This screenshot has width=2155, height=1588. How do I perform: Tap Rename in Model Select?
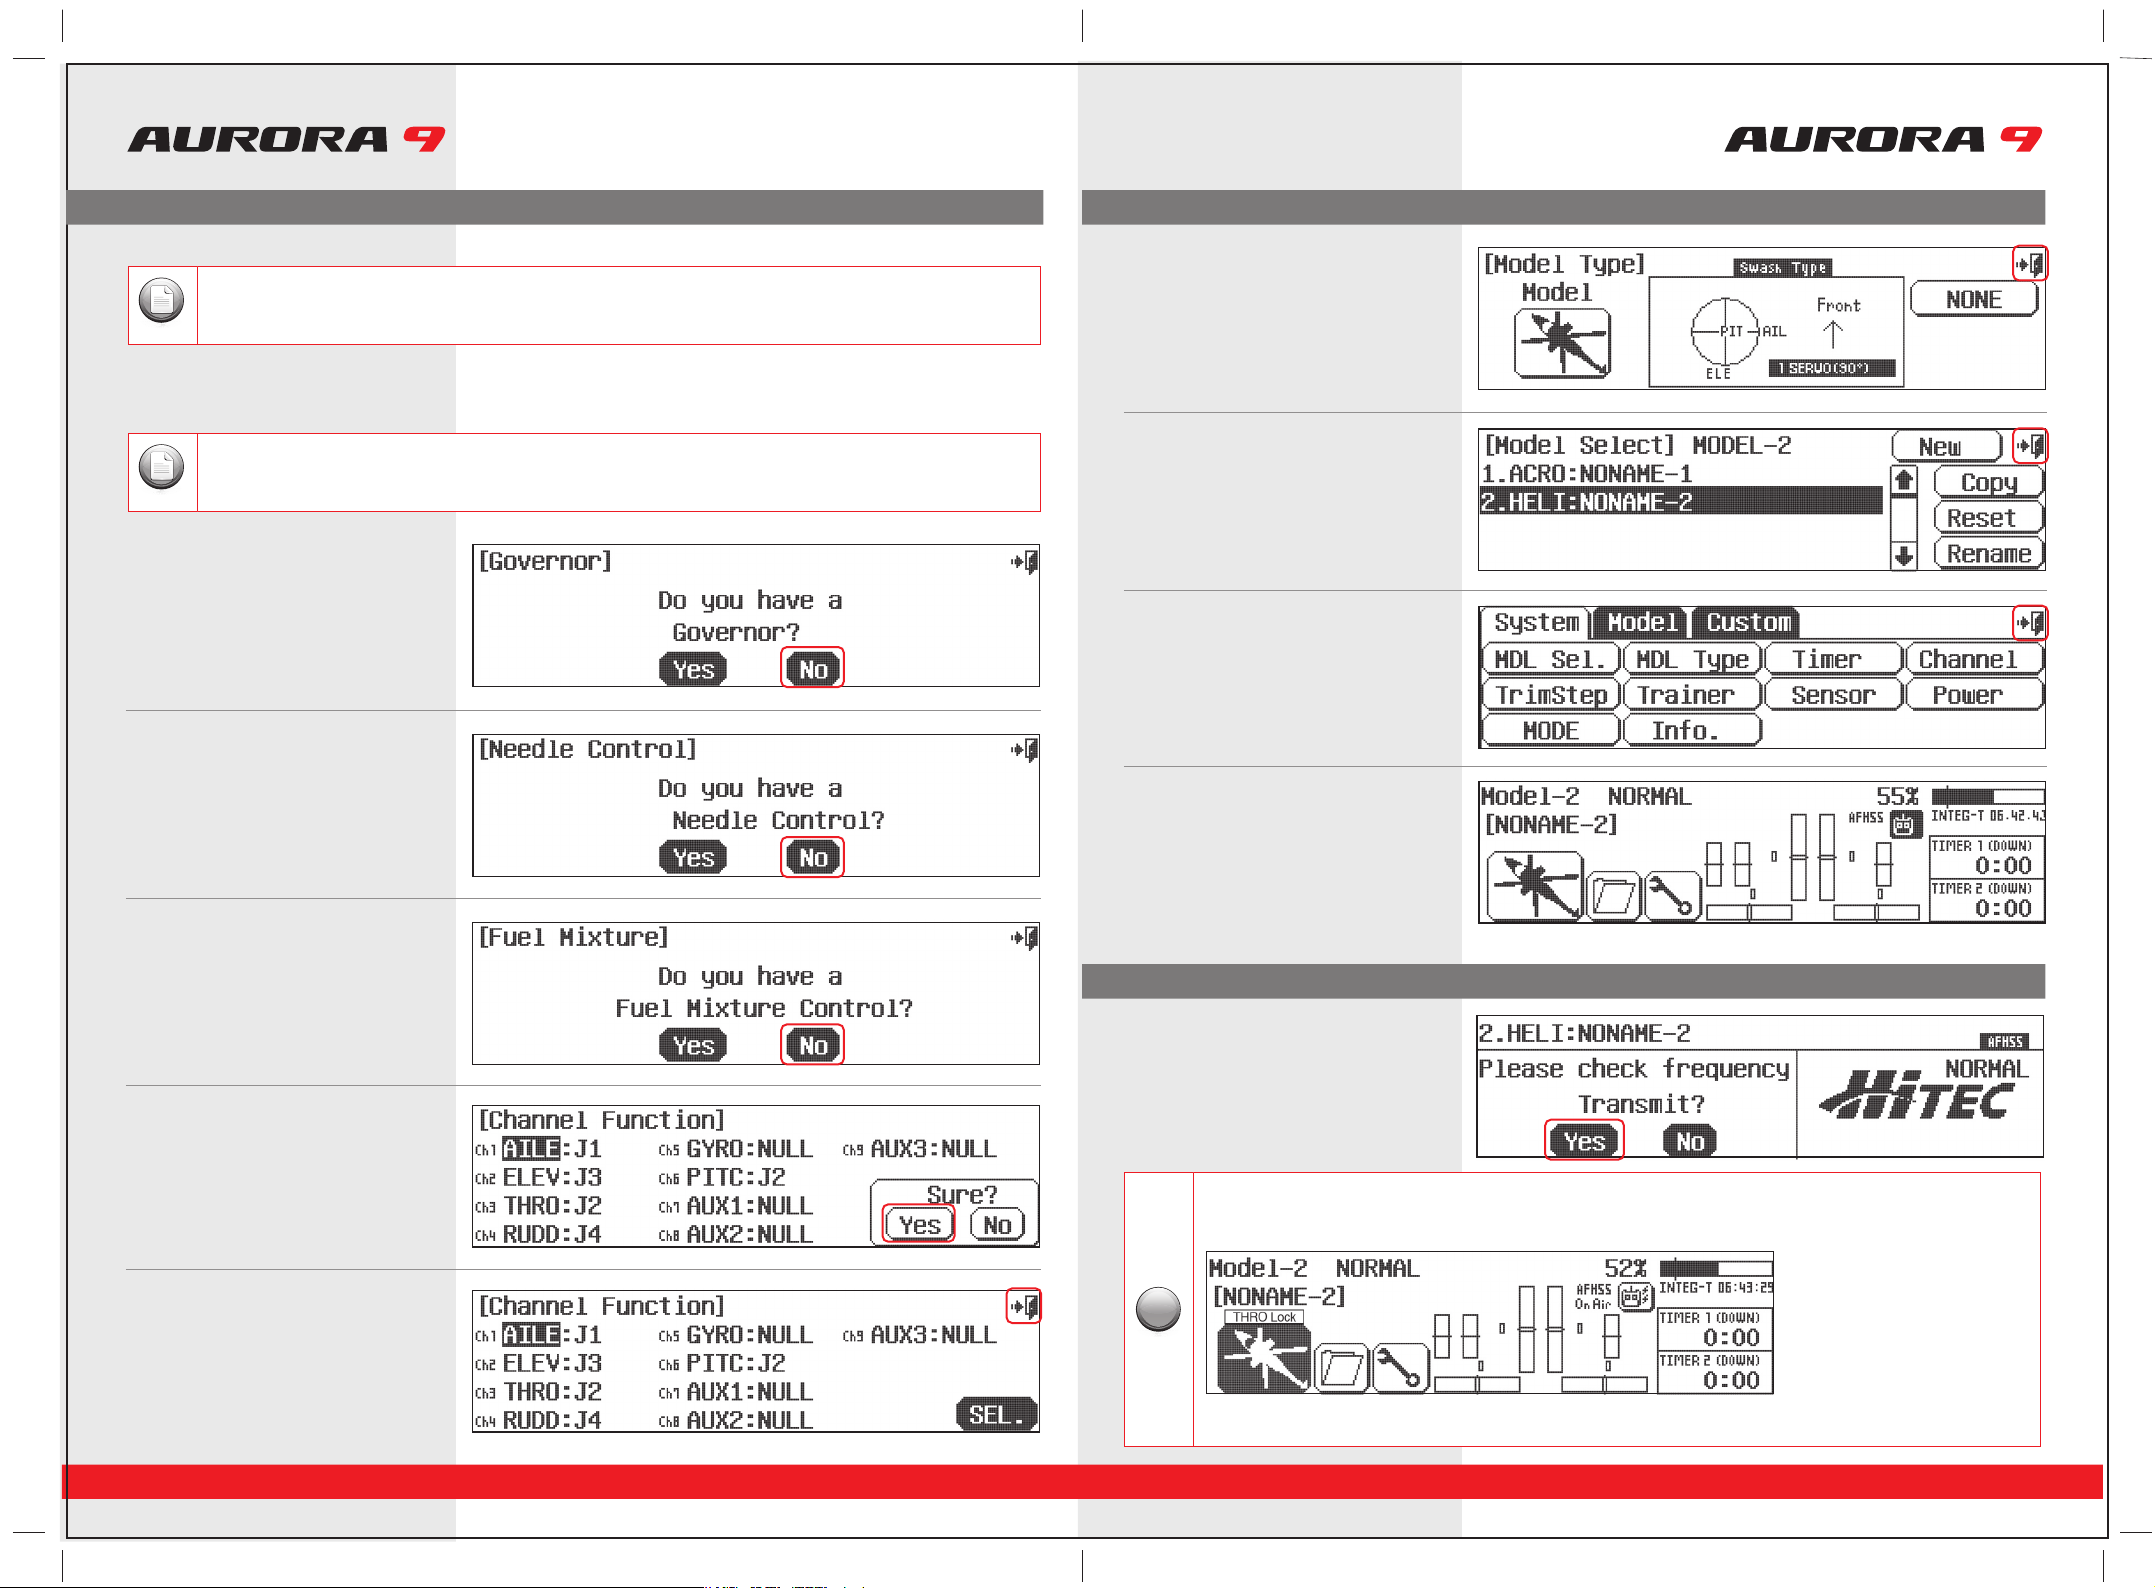point(1989,553)
